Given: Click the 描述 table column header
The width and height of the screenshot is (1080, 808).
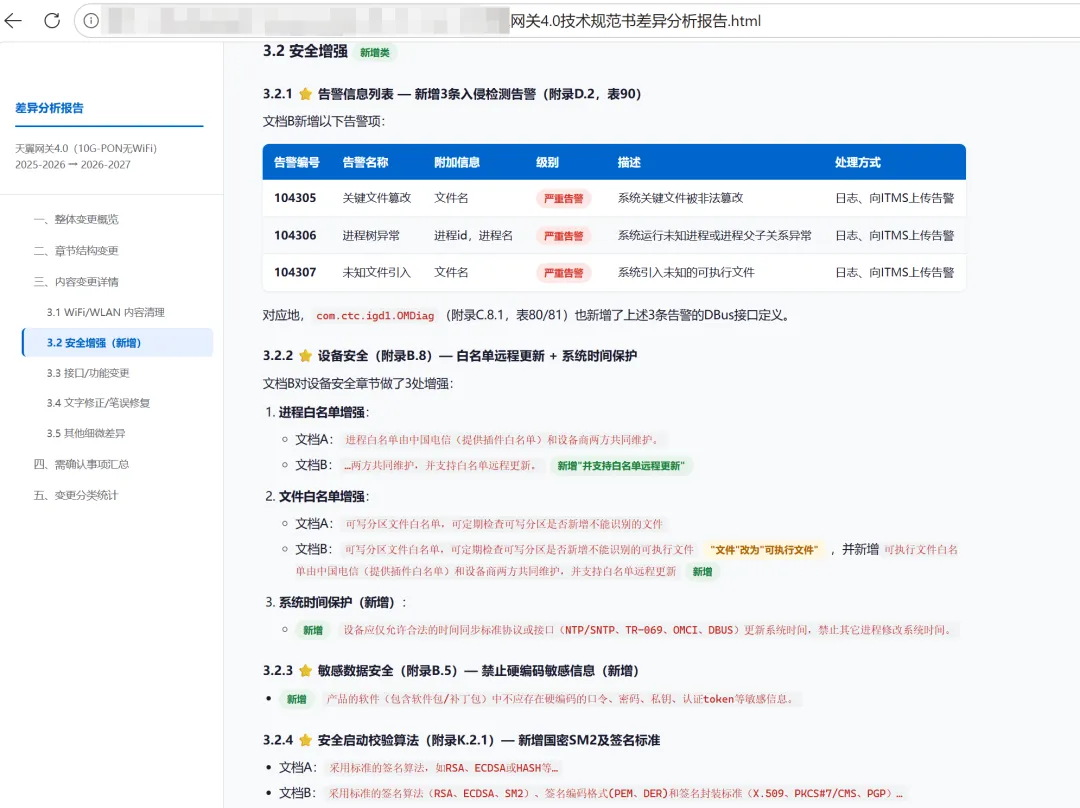Looking at the screenshot, I should pyautogui.click(x=630, y=163).
